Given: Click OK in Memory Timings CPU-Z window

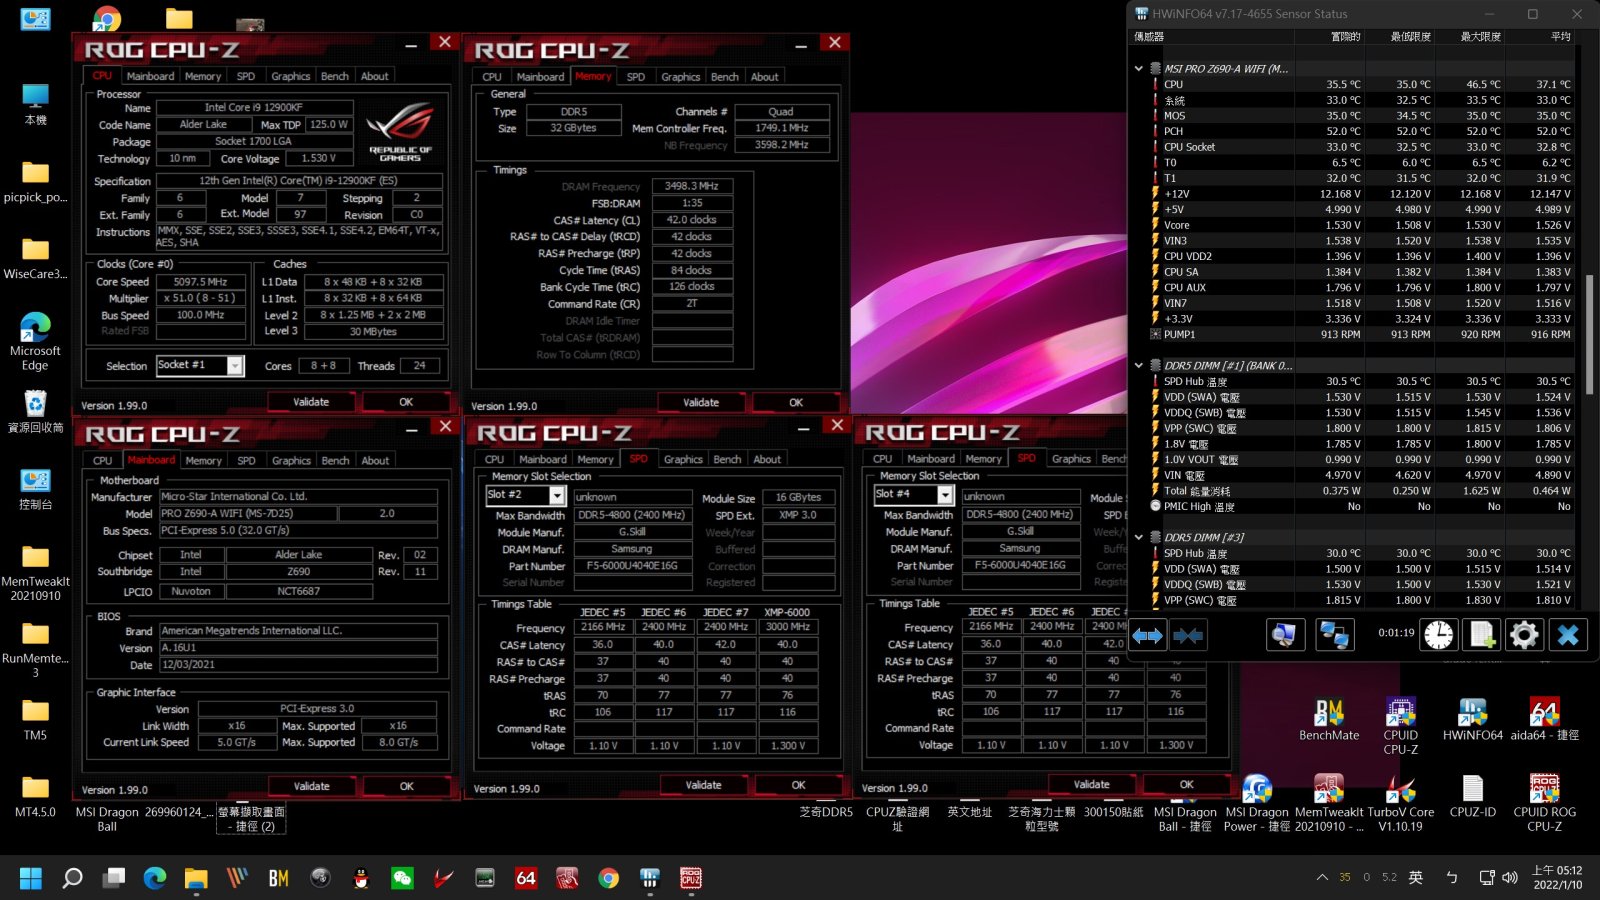Looking at the screenshot, I should [x=796, y=403].
